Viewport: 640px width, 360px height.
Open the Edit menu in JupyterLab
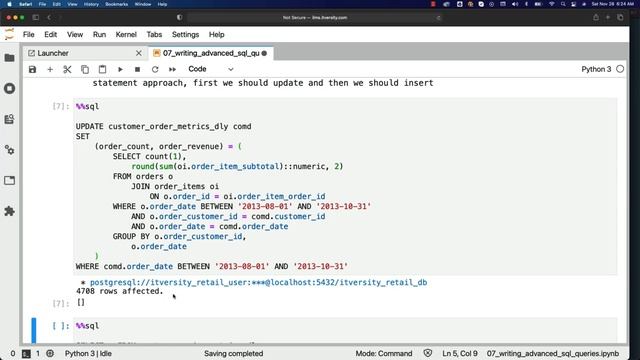51,35
